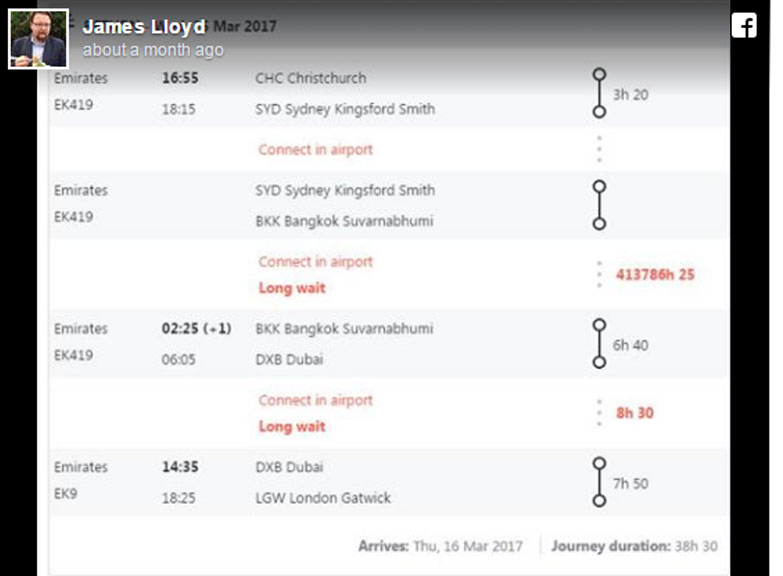This screenshot has height=576, width=783.
Task: Click the Dubai to Gatwick route line icon
Action: pos(599,482)
